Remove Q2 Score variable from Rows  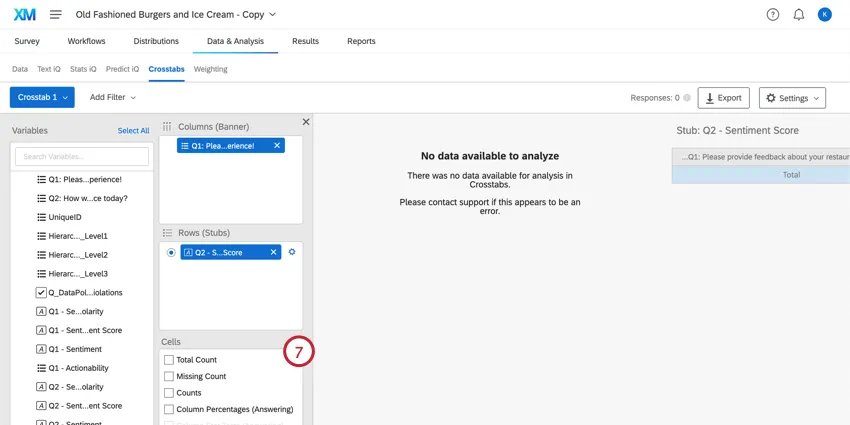point(274,252)
